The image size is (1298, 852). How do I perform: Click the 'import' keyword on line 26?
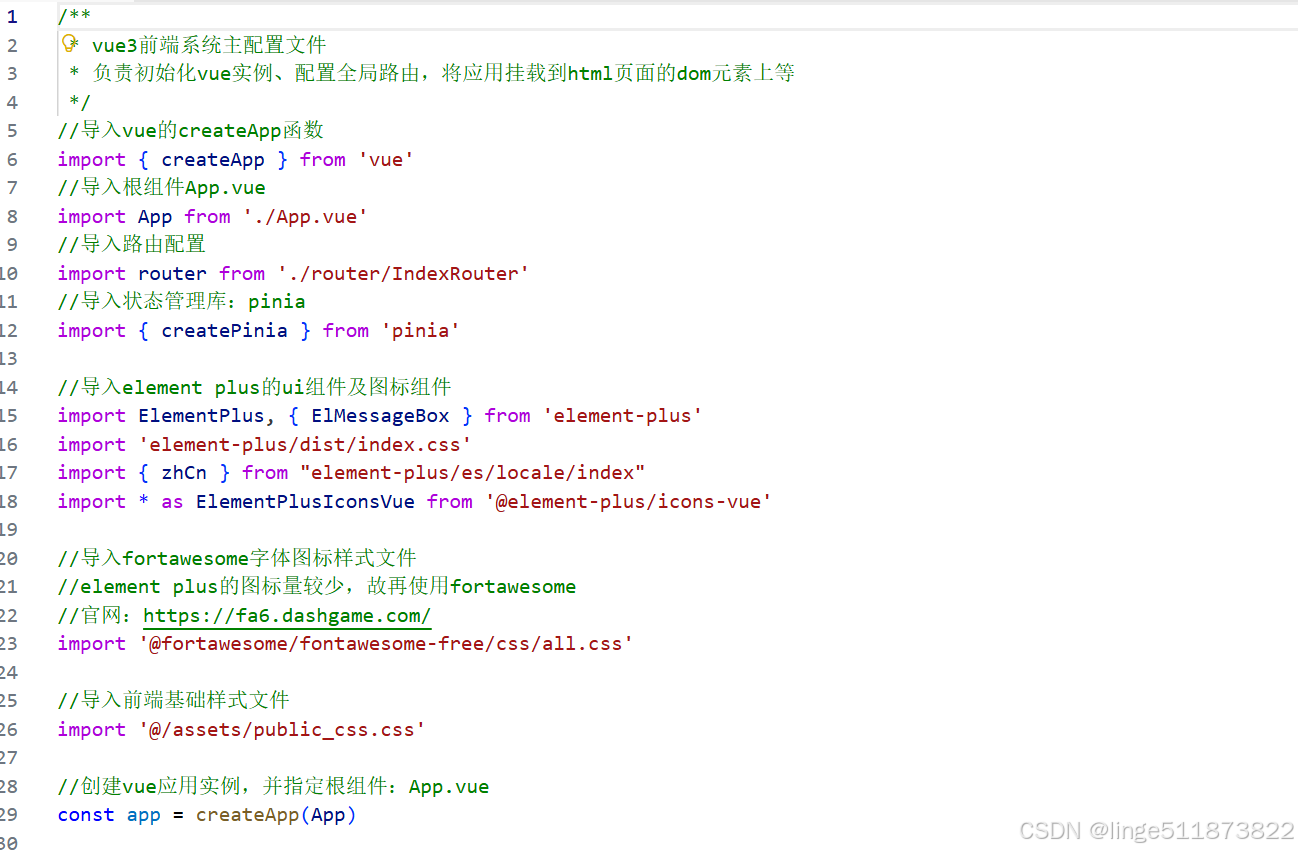[92, 729]
